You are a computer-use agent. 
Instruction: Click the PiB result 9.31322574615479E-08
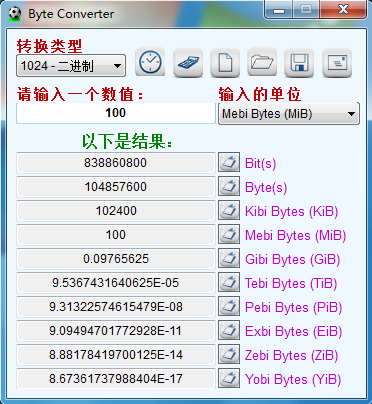pyautogui.click(x=116, y=307)
